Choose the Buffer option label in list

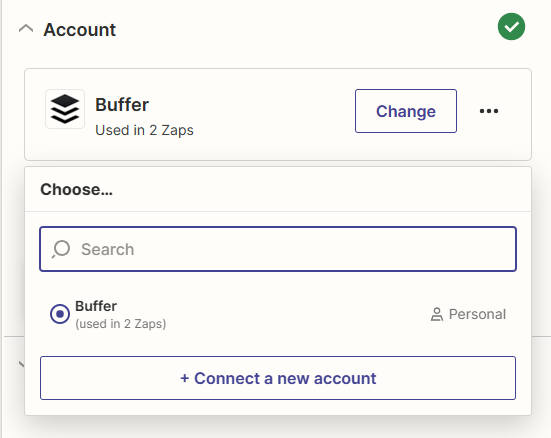tap(96, 306)
